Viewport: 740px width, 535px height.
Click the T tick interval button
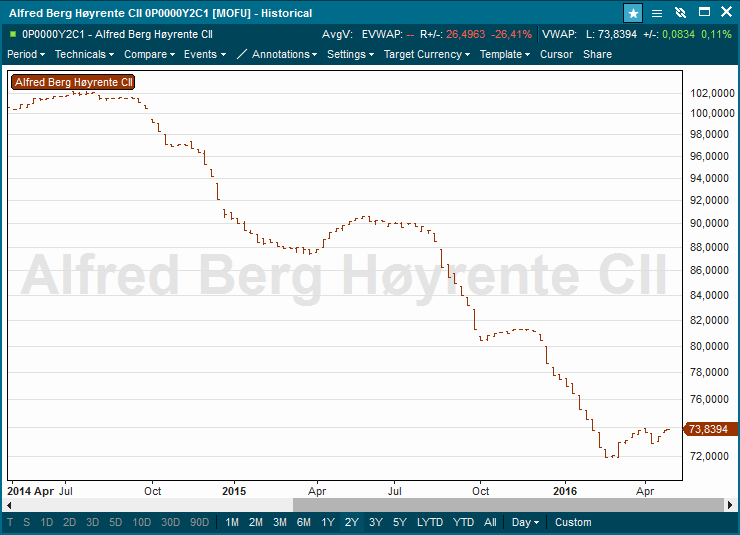pos(10,522)
